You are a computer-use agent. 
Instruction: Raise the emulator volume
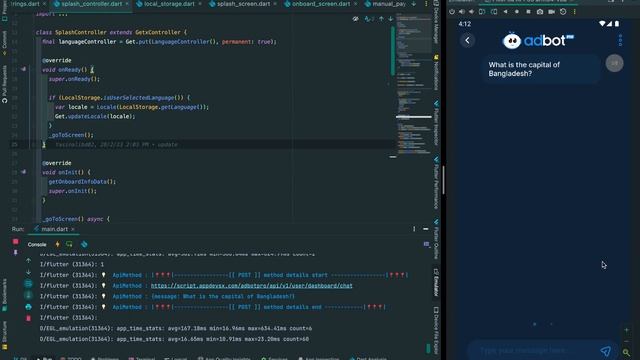point(462,12)
